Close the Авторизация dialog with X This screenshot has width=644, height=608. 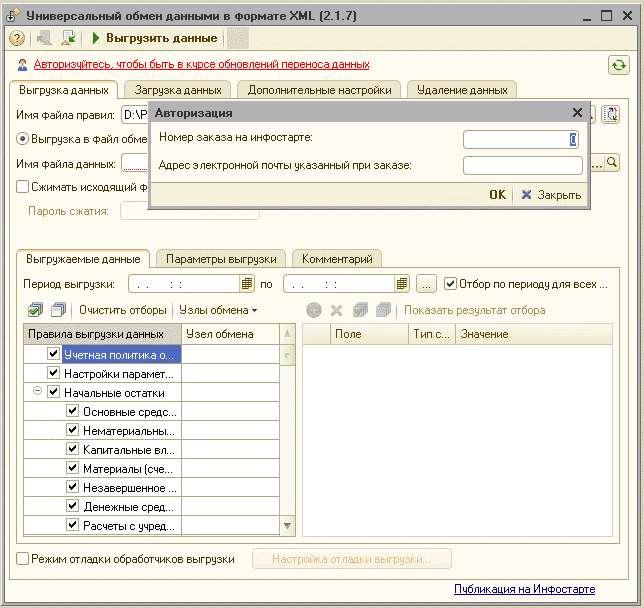click(577, 113)
